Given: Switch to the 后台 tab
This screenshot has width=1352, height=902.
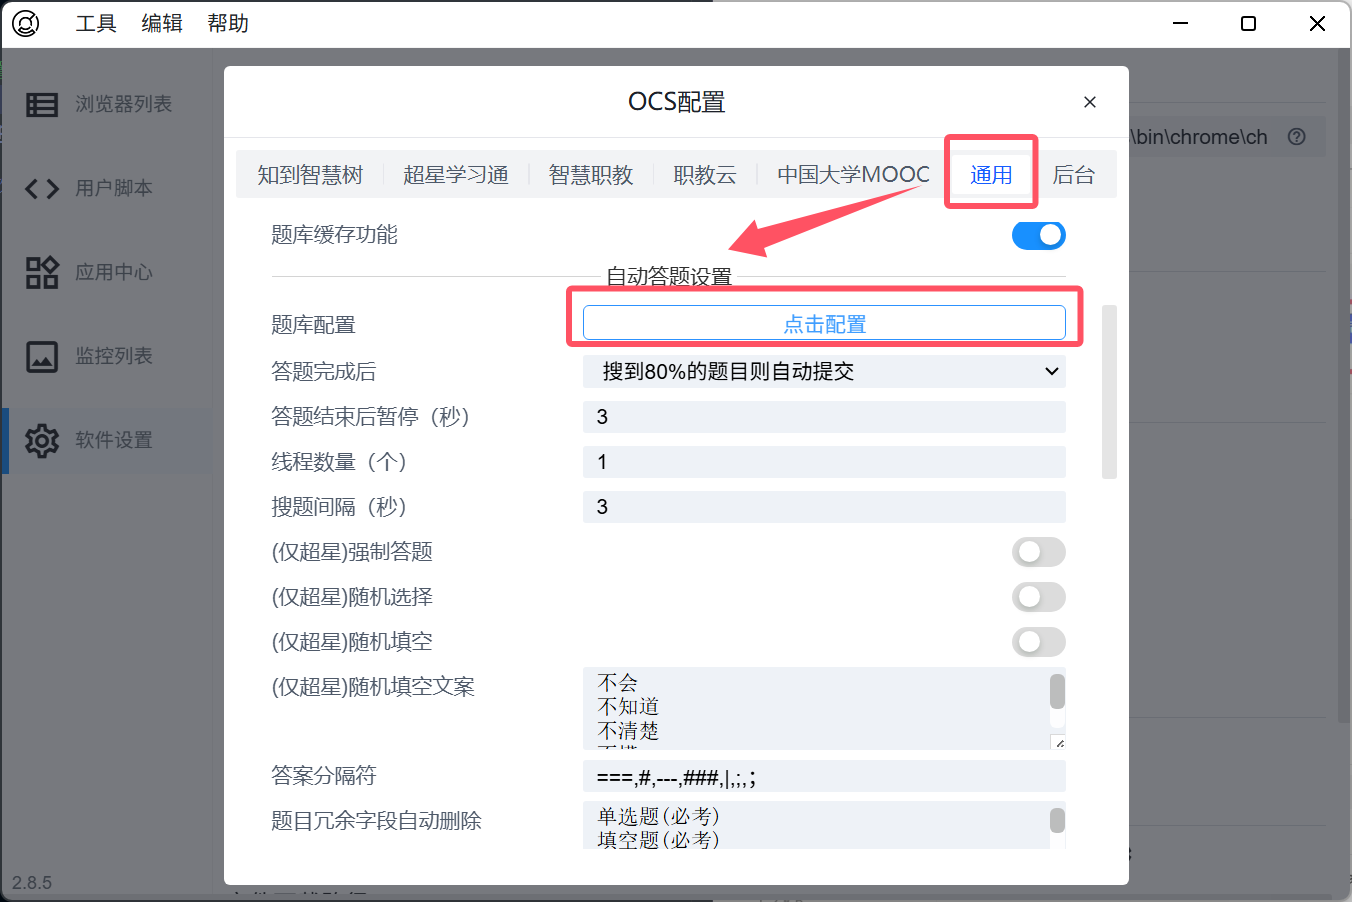Looking at the screenshot, I should click(x=1074, y=175).
